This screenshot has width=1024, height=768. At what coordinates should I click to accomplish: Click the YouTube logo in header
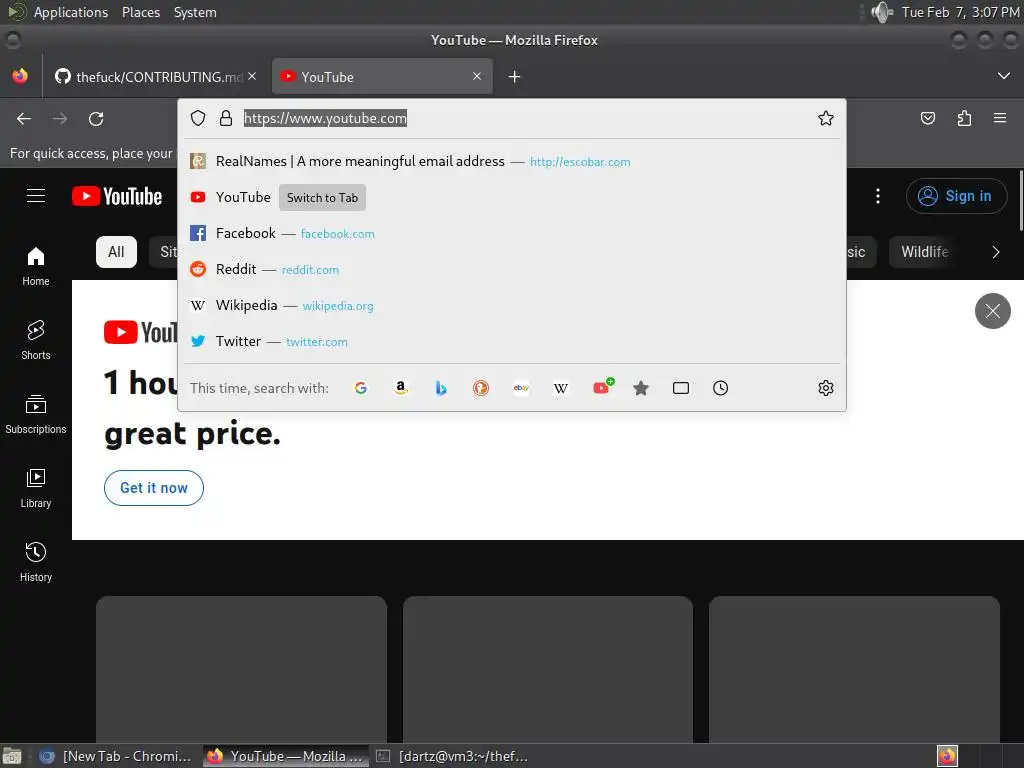(117, 196)
